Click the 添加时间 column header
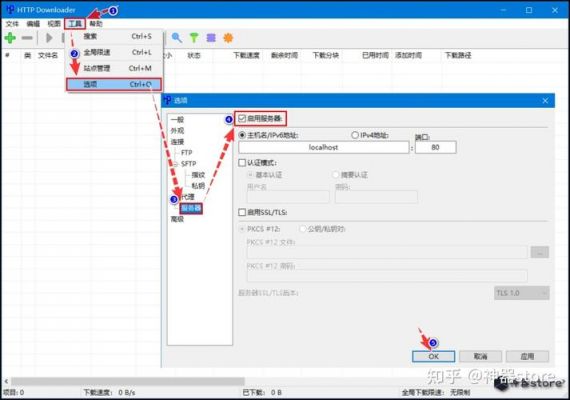Viewport: 570px width, 400px height. click(408, 55)
